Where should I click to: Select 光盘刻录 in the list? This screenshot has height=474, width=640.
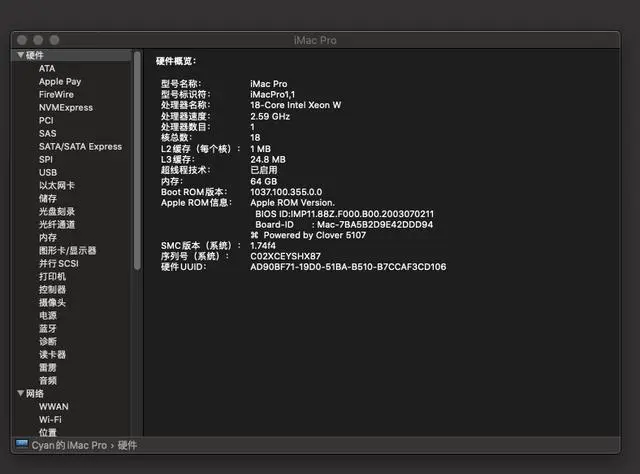point(57,211)
